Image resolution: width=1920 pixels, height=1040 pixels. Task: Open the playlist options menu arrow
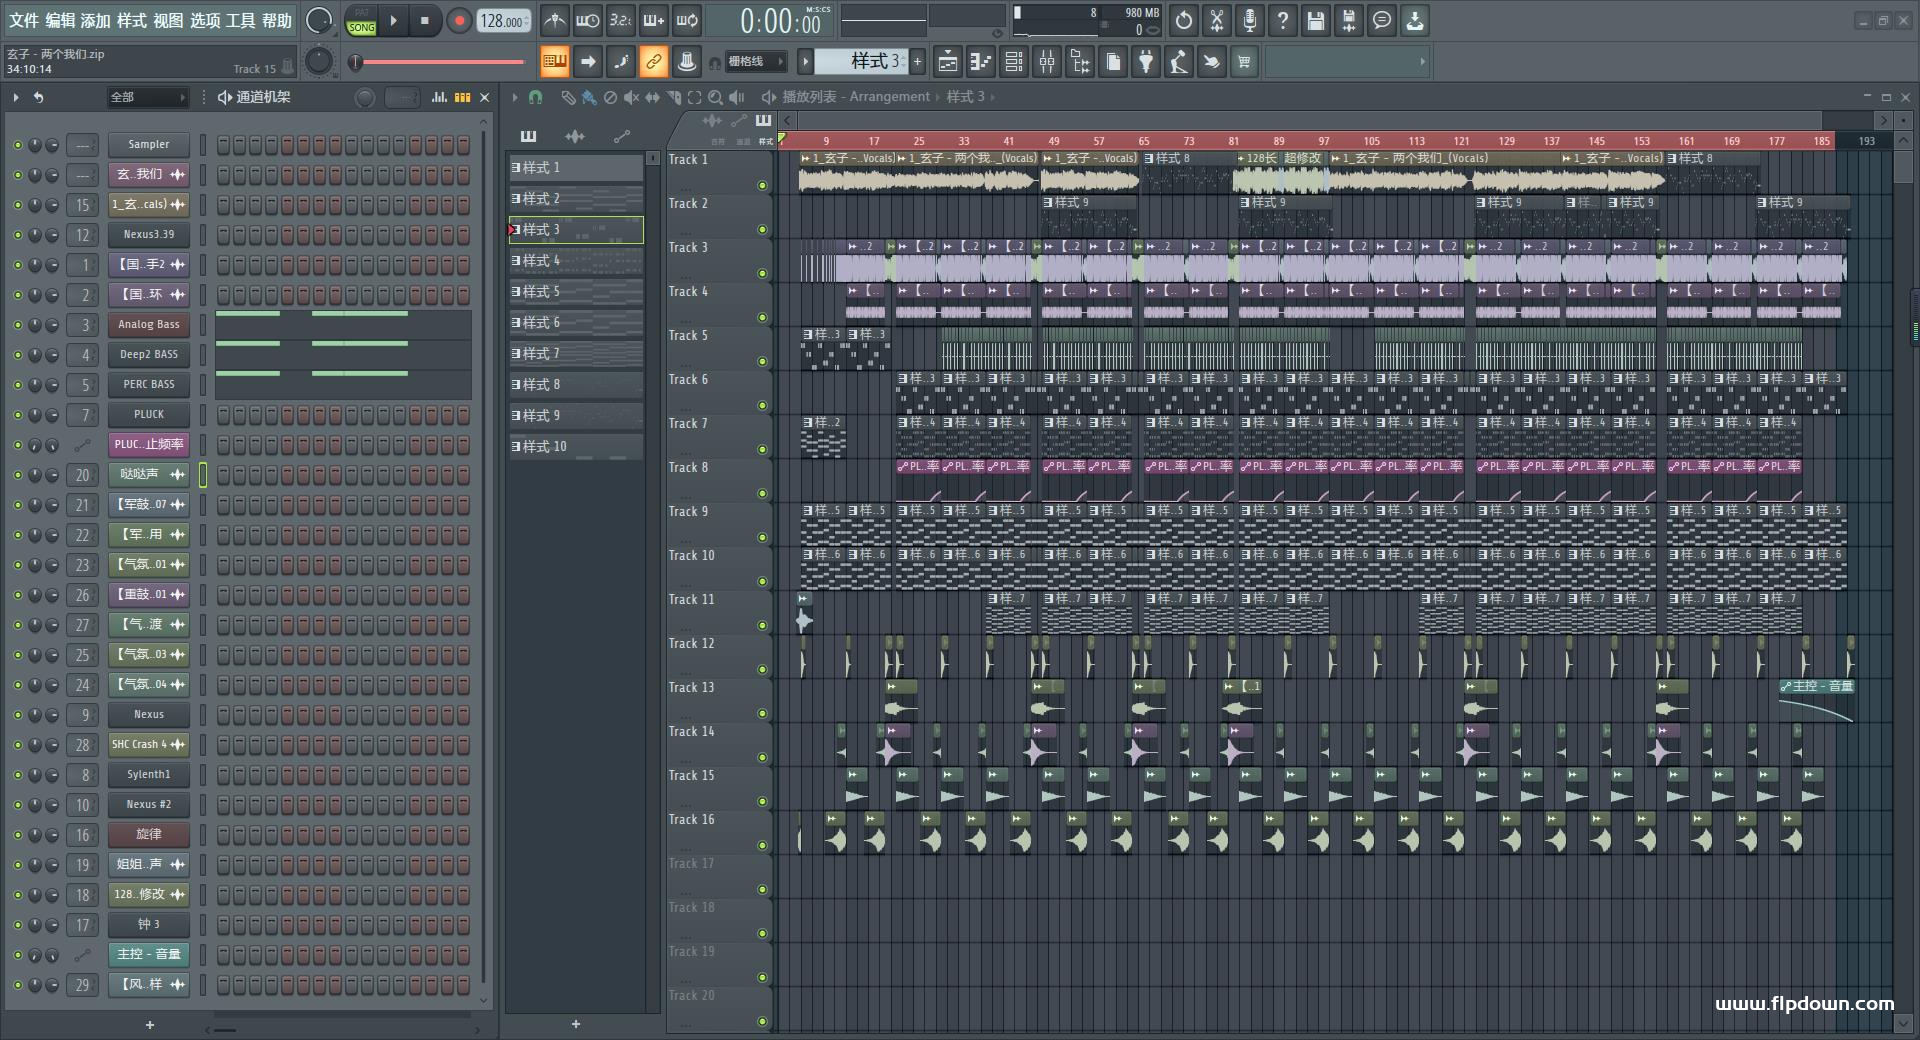[515, 97]
